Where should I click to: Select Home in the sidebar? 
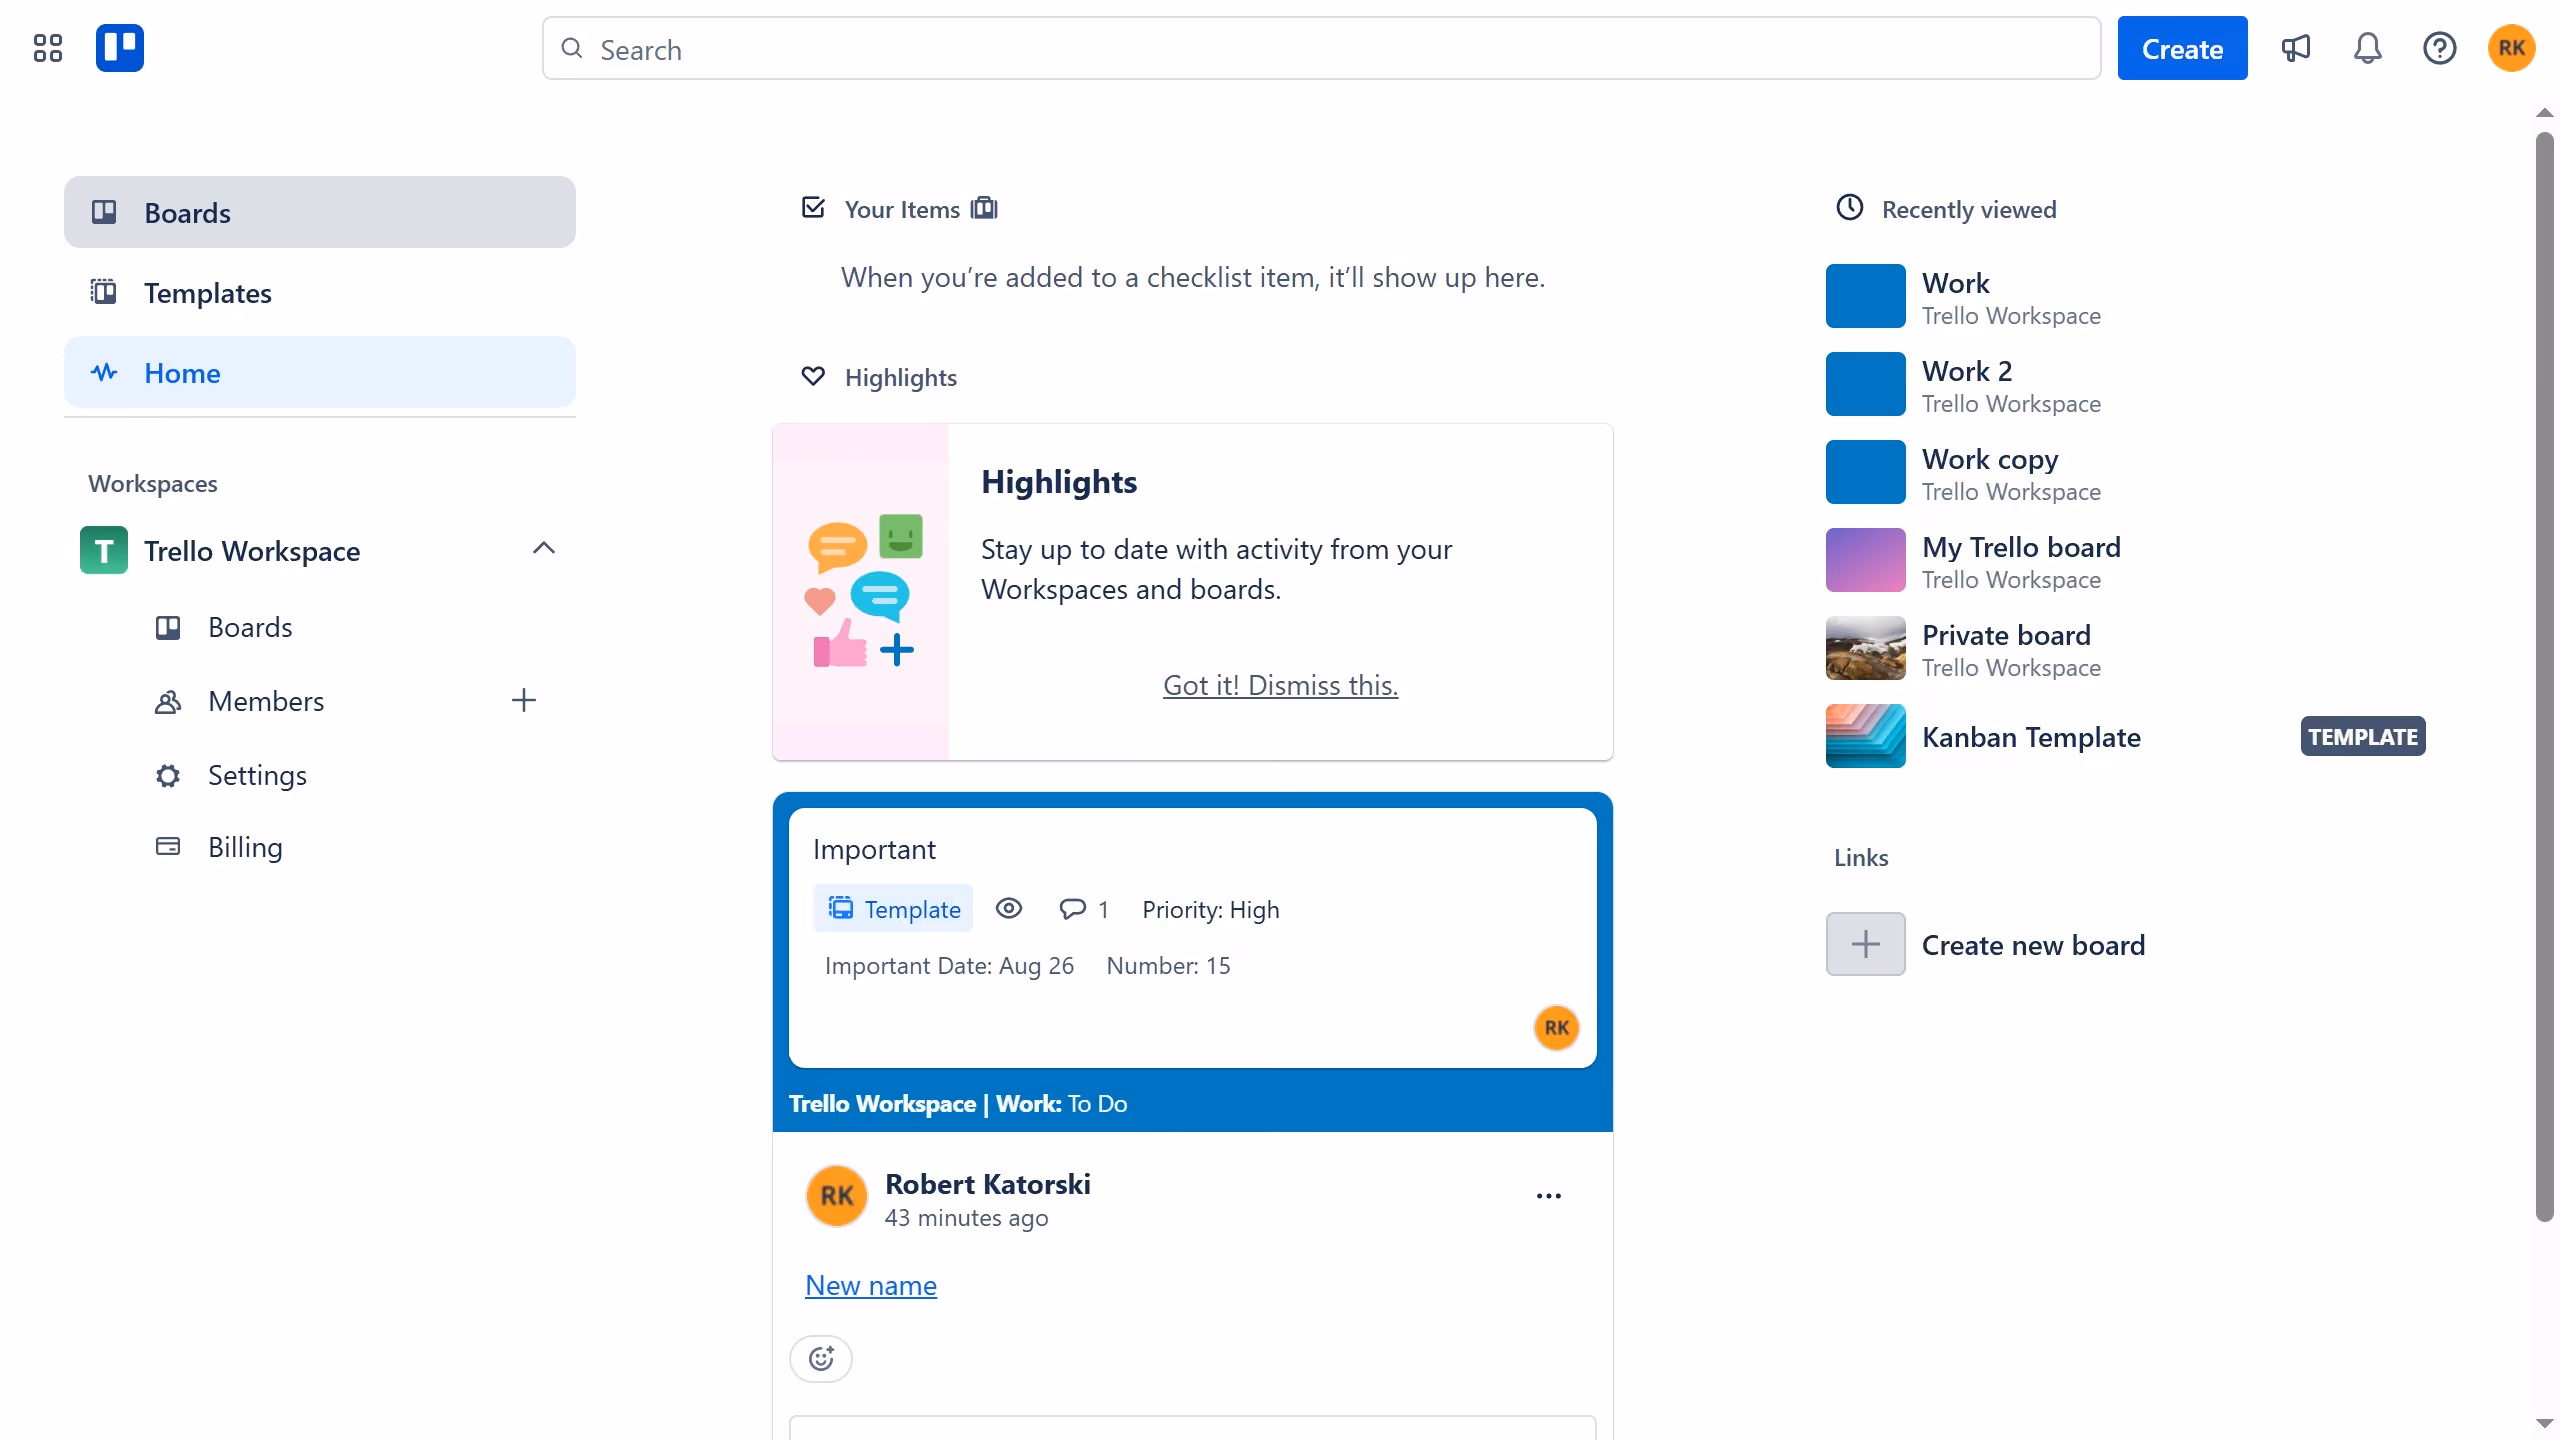(x=320, y=372)
